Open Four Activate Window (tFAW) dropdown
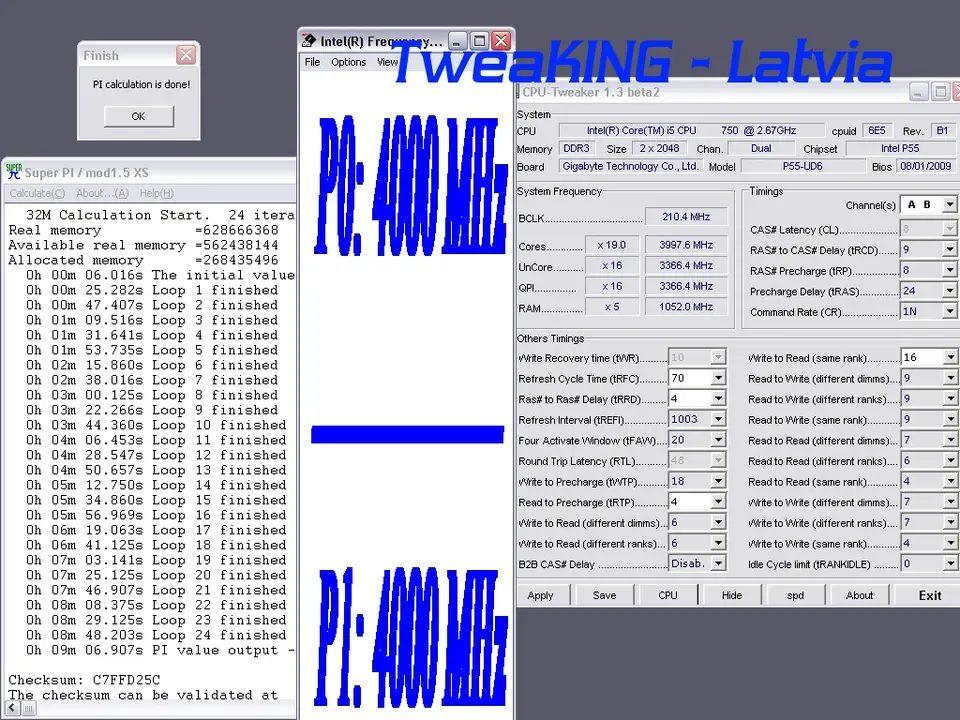960x720 pixels. point(718,440)
